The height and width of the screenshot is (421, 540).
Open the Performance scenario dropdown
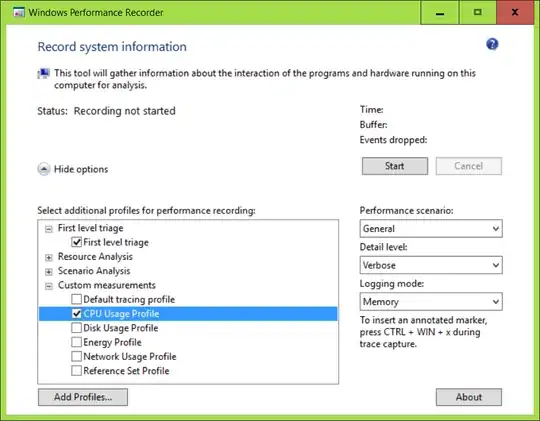(x=431, y=228)
